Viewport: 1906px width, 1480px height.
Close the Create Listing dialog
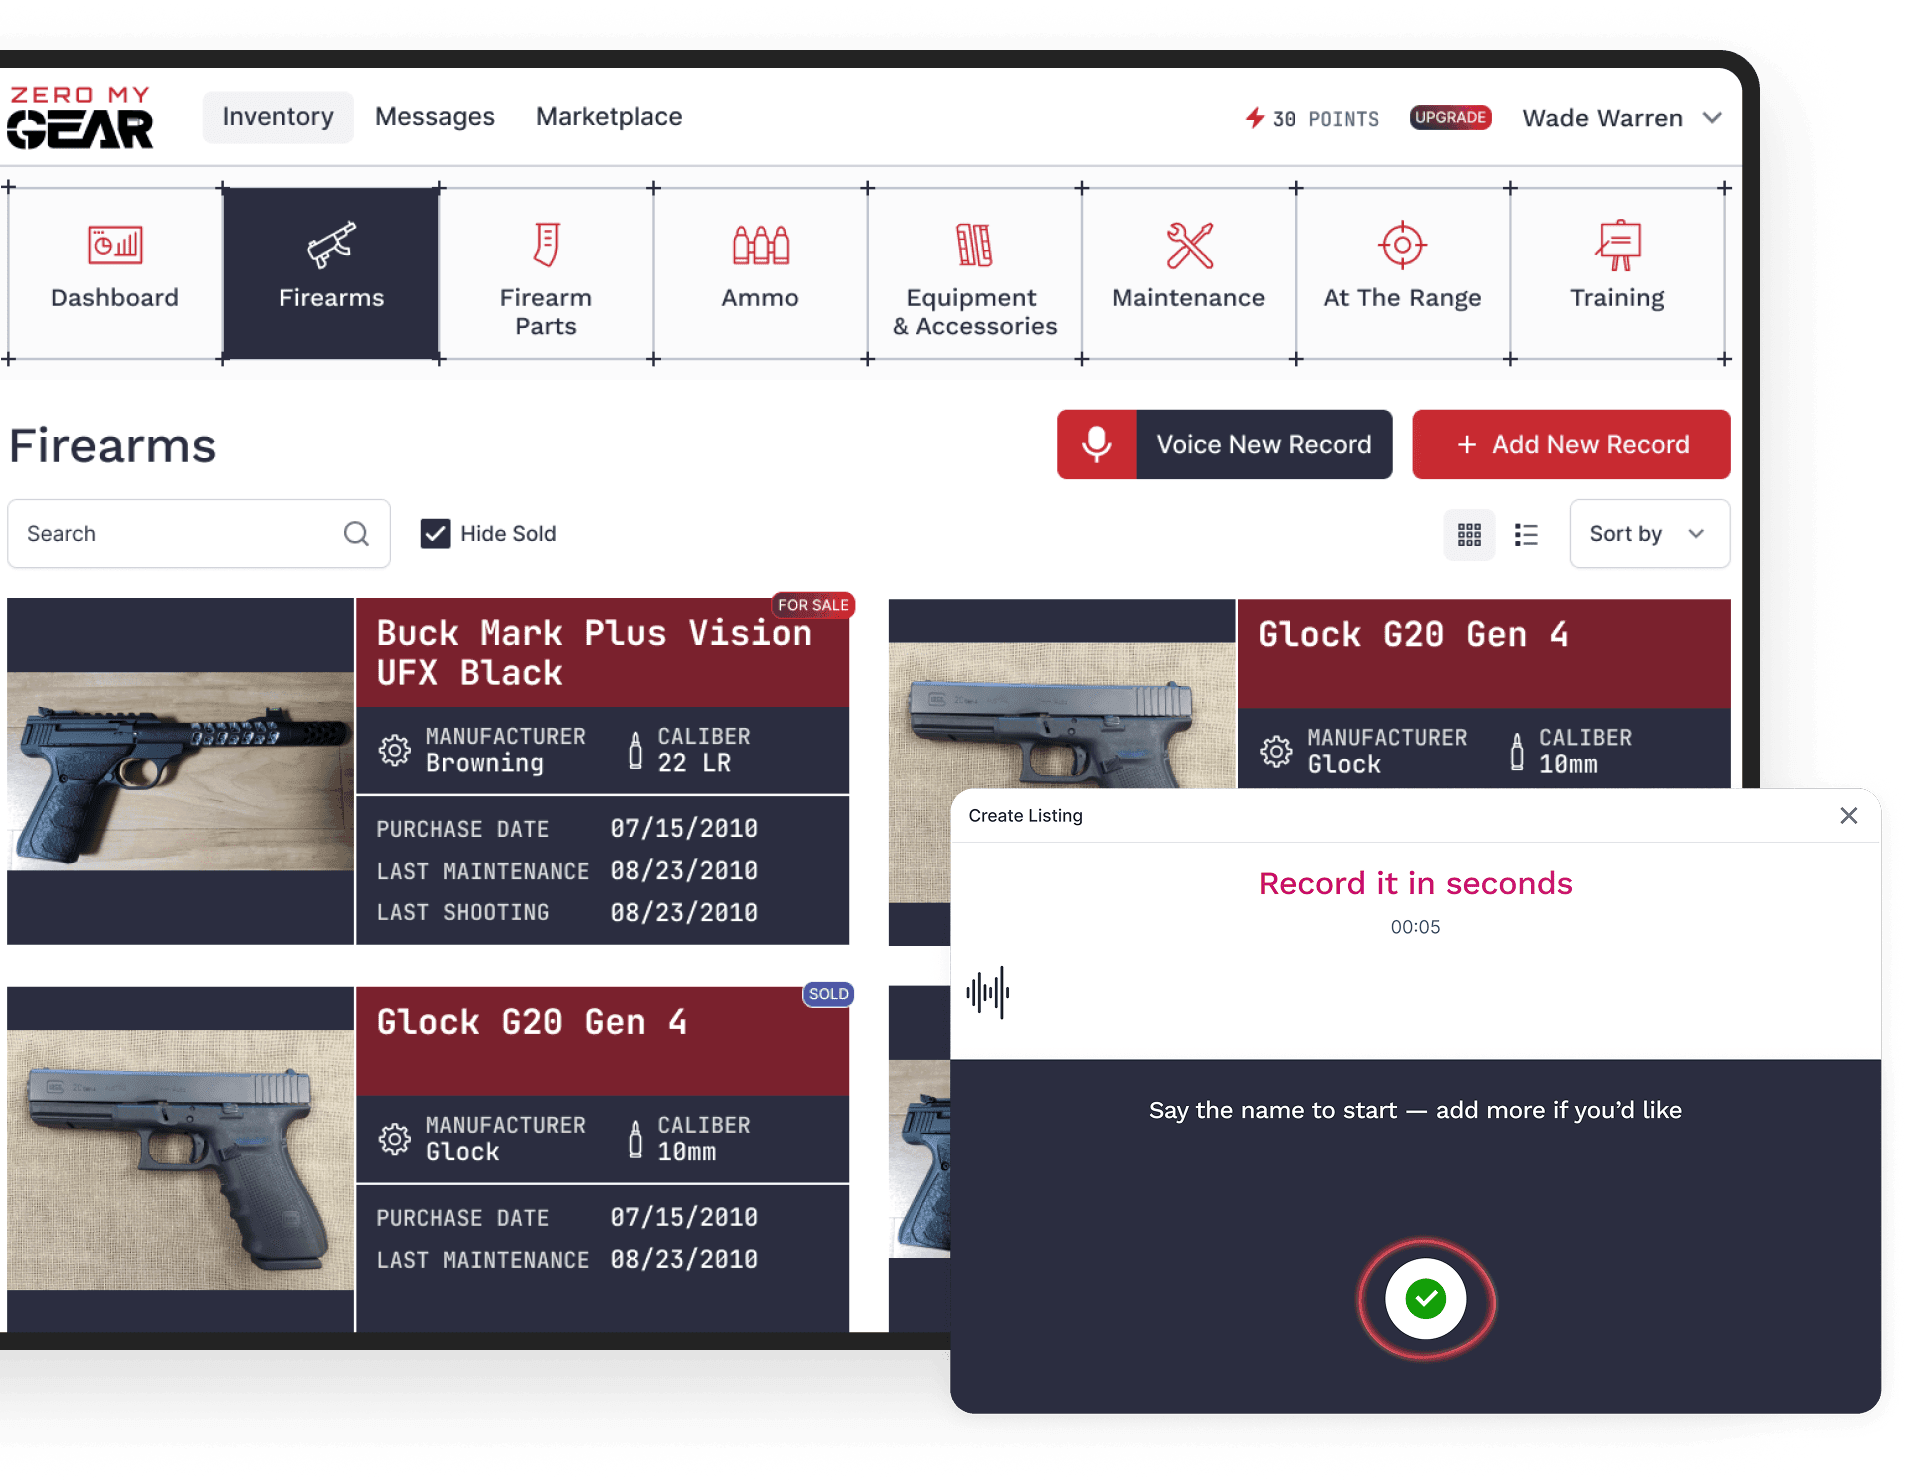[x=1848, y=816]
